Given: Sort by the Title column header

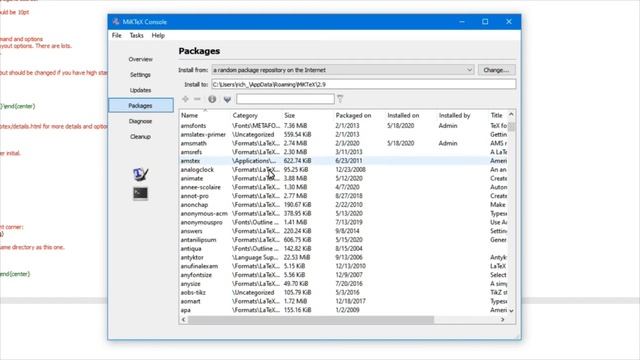Looking at the screenshot, I should coord(498,116).
